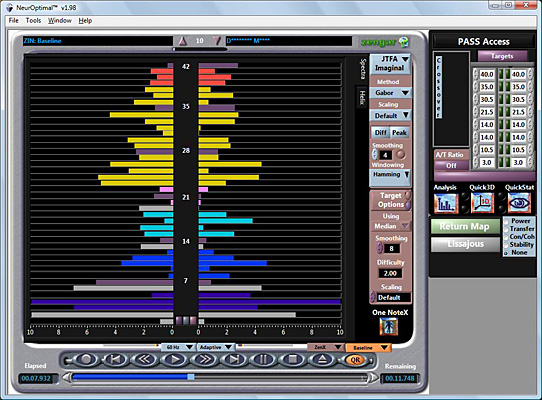Screen dimensions: 542x400
Task: Click the Target Options button
Action: point(391,200)
